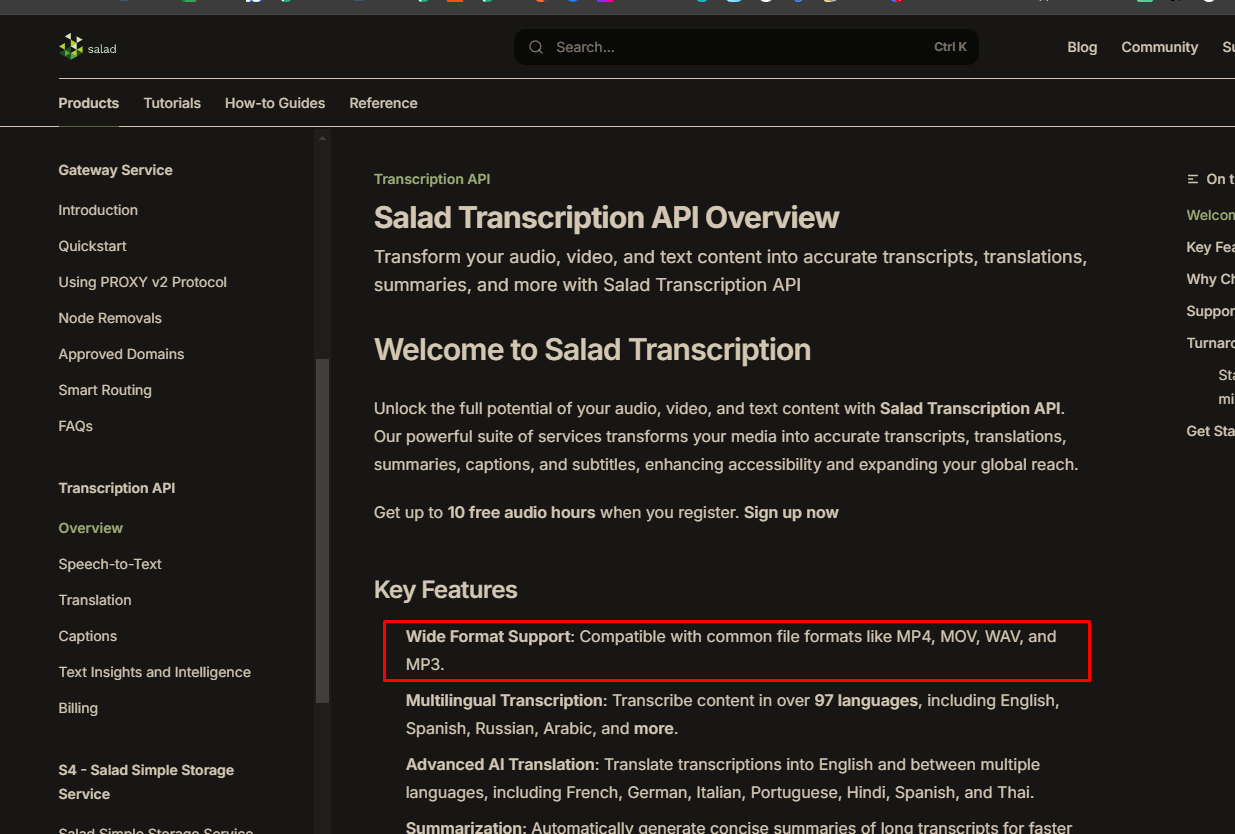The width and height of the screenshot is (1235, 834).
Task: Open Quickstart in Gateway Service sidebar
Action: coord(92,246)
